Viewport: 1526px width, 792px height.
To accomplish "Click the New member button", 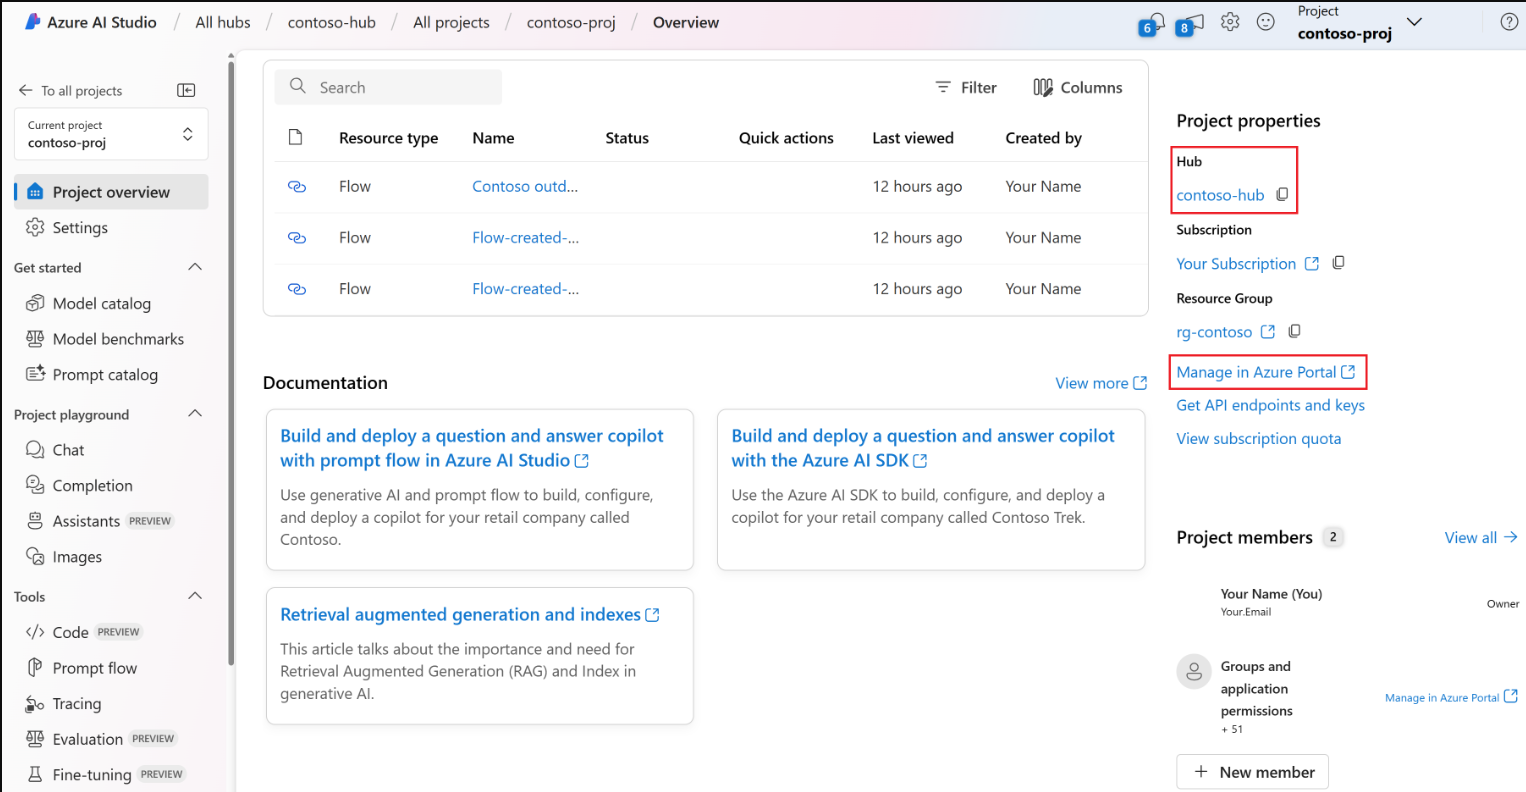I will pyautogui.click(x=1253, y=772).
